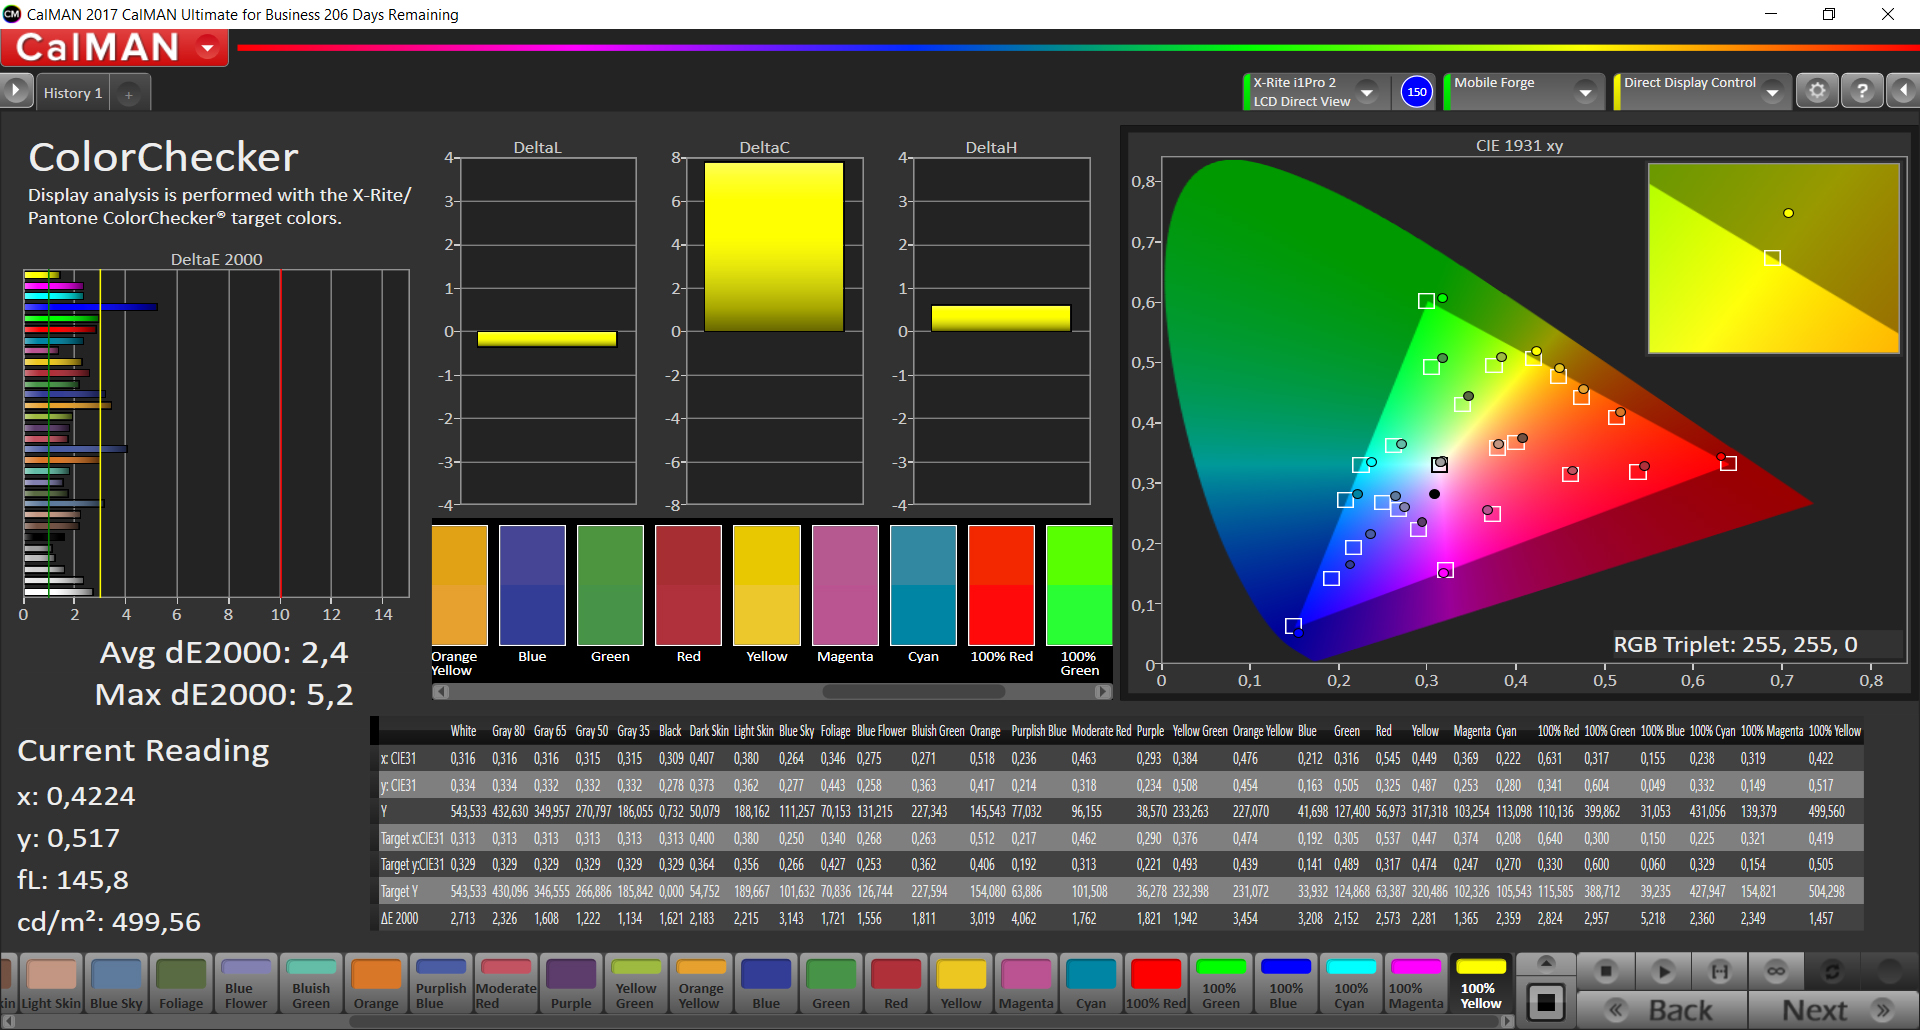Click the question mark help icon

pyautogui.click(x=1861, y=92)
